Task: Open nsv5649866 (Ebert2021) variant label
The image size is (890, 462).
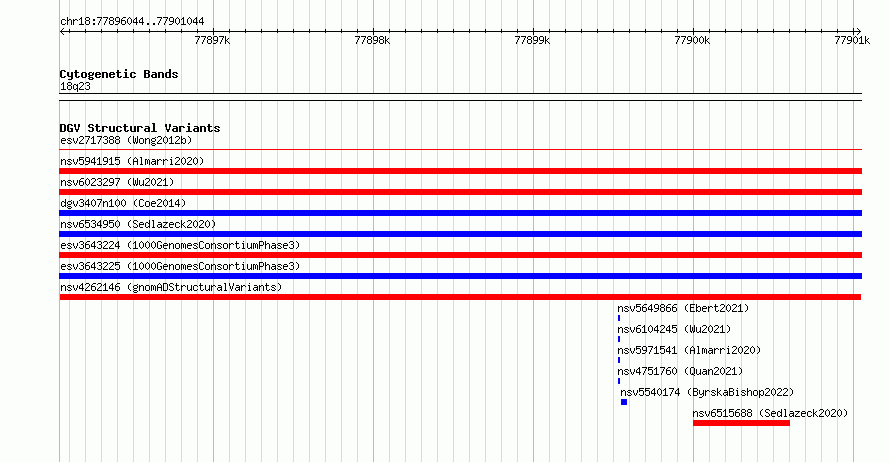Action: click(x=683, y=308)
